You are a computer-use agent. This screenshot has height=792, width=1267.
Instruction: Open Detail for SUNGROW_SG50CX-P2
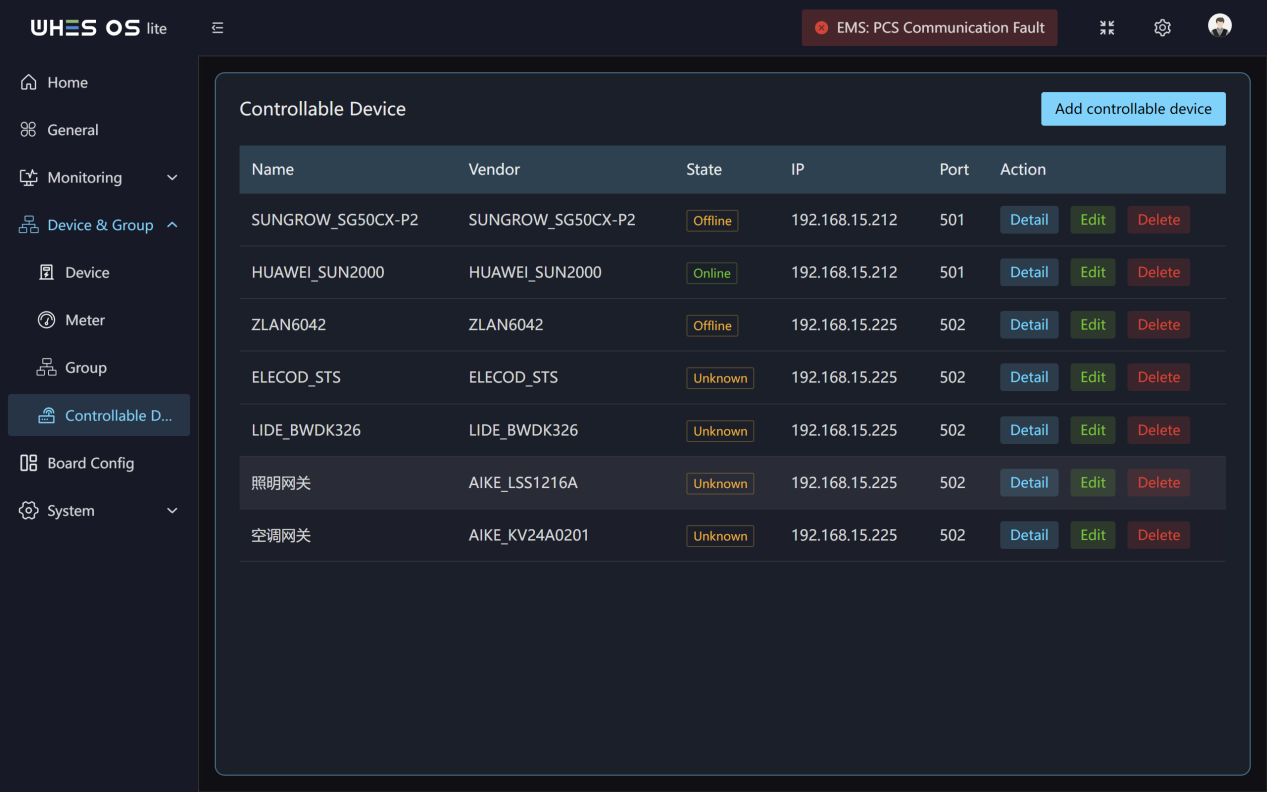point(1029,220)
